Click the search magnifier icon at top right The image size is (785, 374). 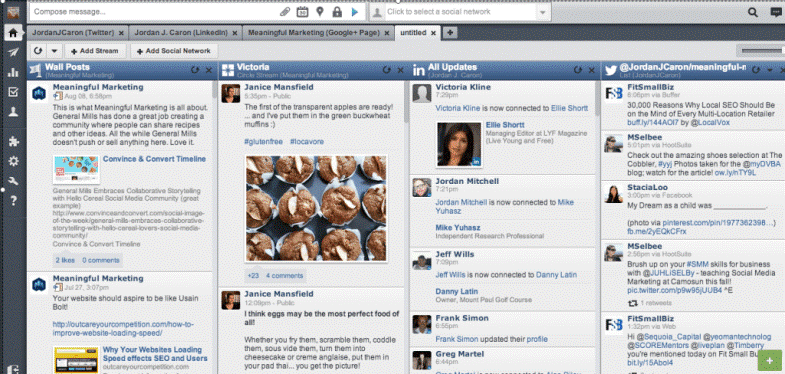click(752, 13)
